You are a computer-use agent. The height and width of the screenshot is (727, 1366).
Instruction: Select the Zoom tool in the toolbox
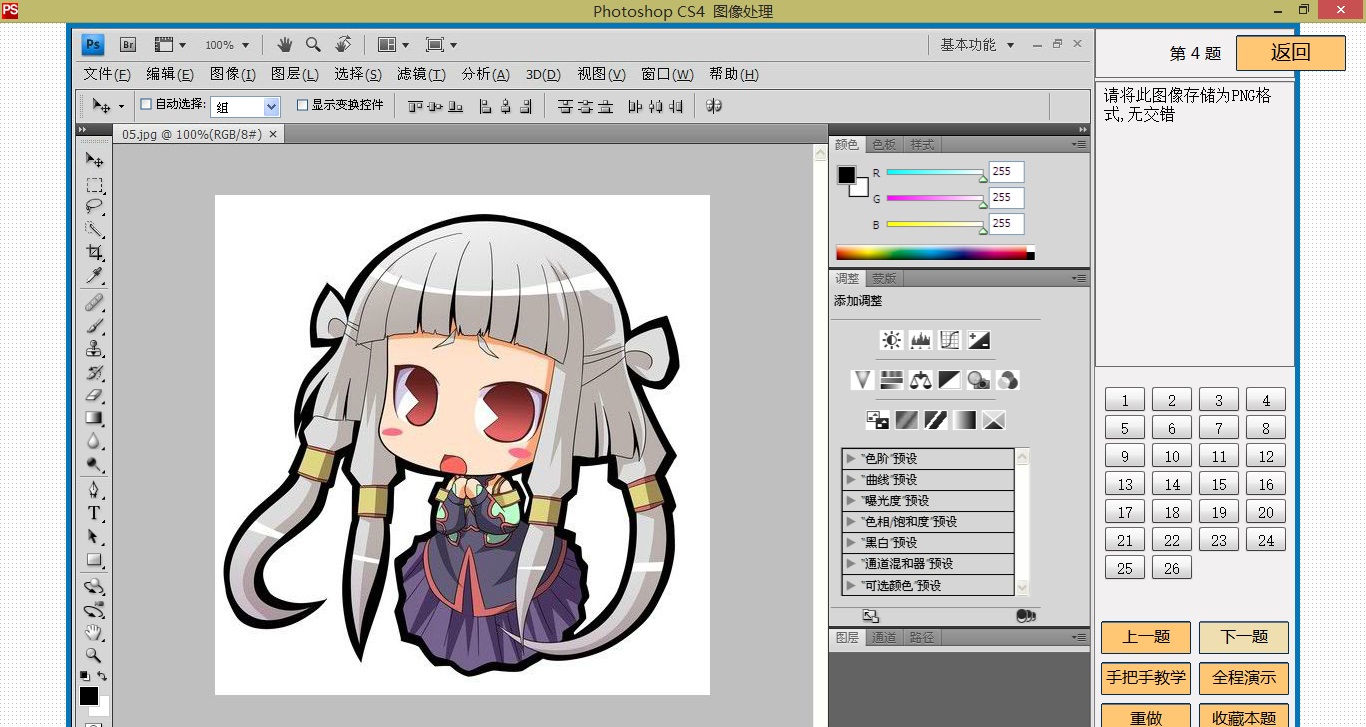pos(94,655)
